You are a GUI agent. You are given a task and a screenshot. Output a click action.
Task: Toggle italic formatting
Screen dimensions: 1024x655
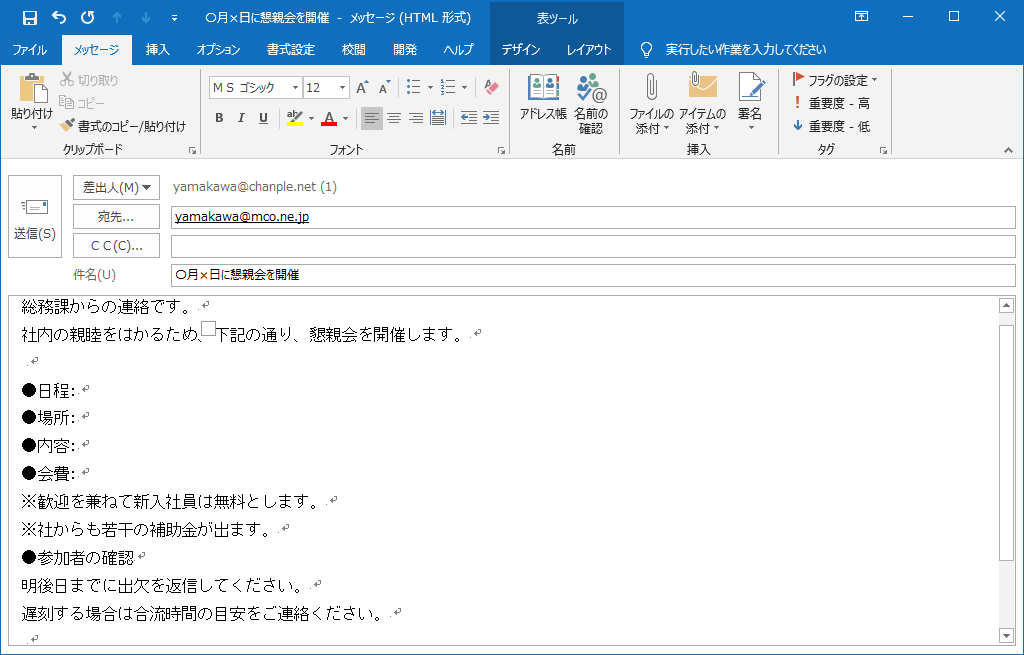(241, 118)
